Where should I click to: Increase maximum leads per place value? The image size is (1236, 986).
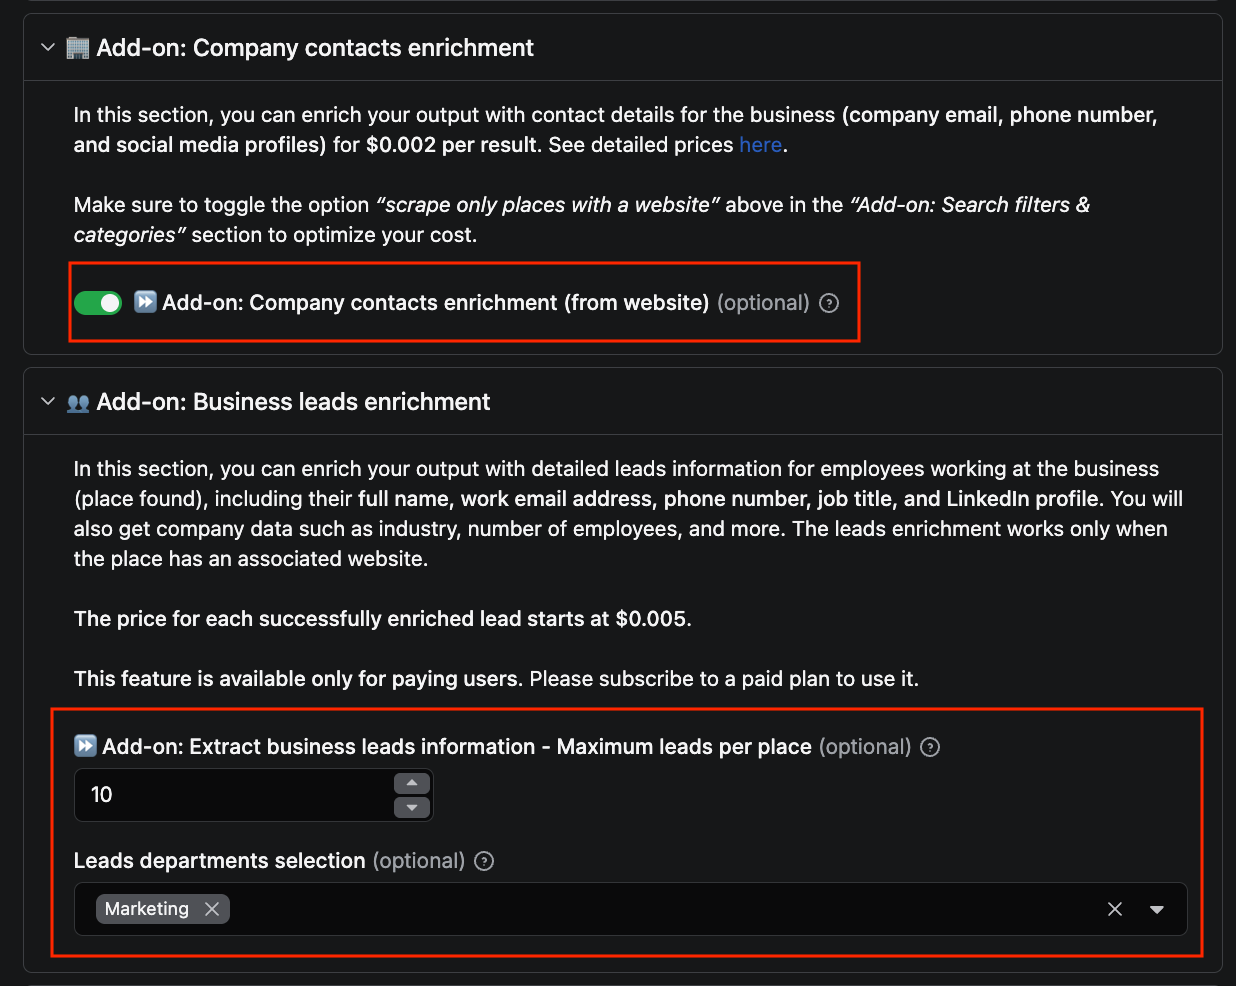tap(412, 783)
